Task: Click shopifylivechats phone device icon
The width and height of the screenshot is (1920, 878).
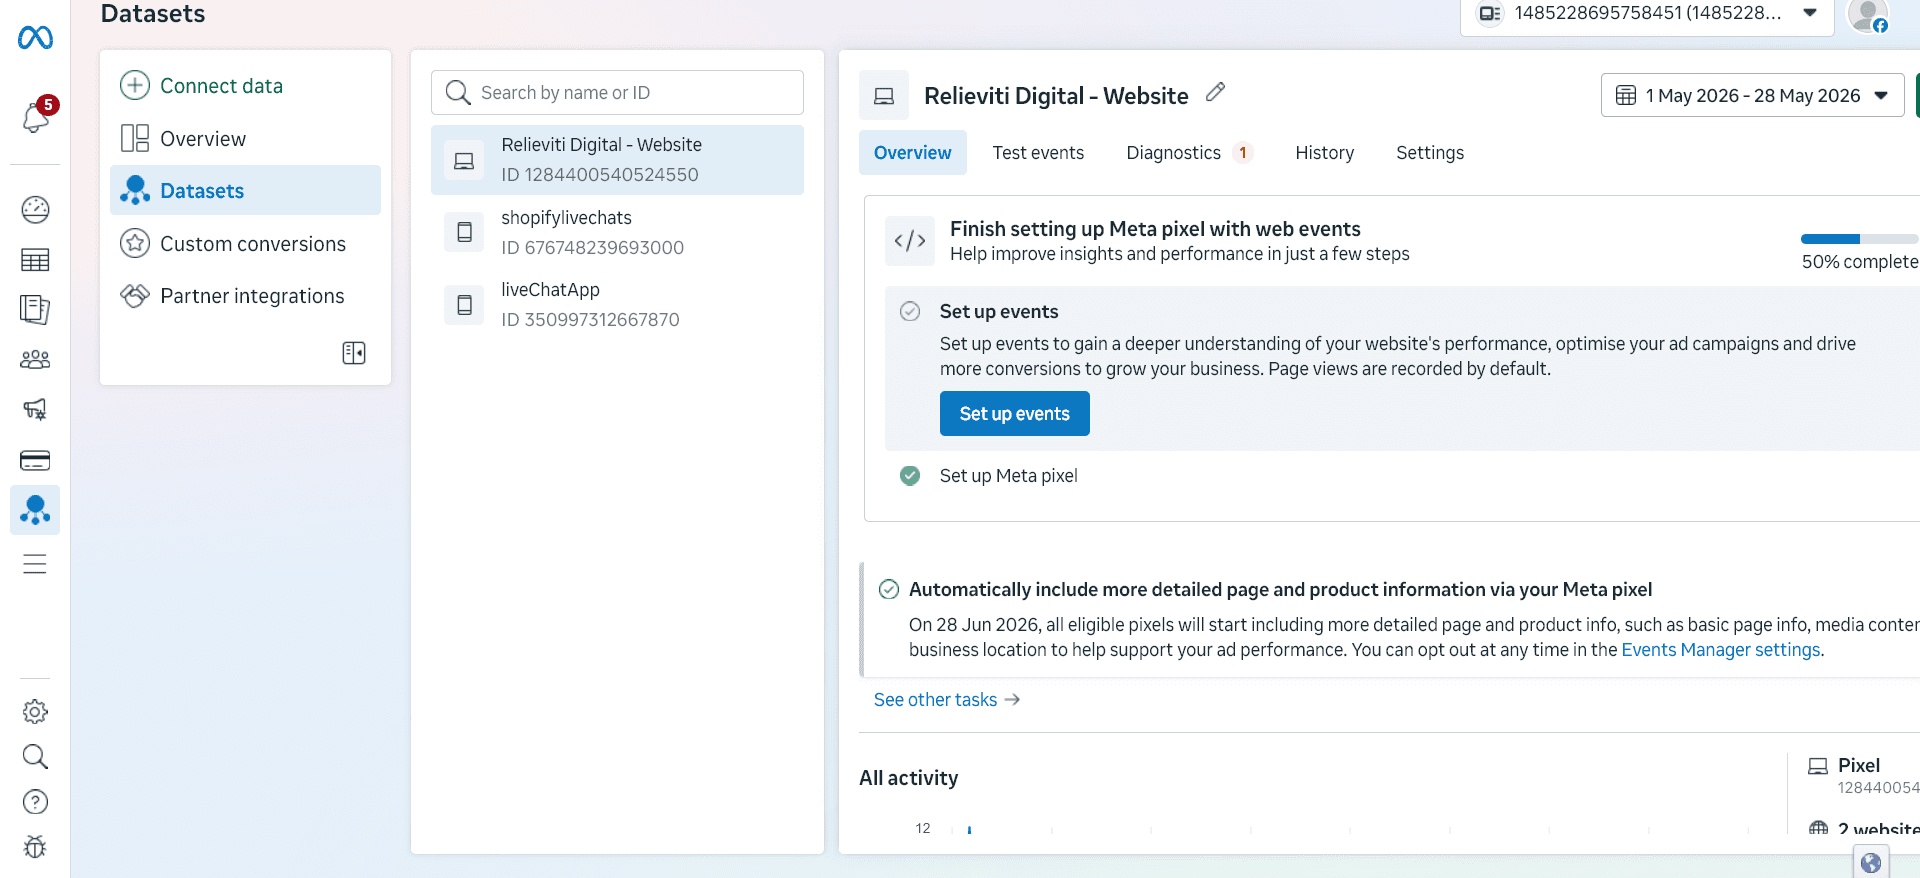Action: pyautogui.click(x=464, y=232)
